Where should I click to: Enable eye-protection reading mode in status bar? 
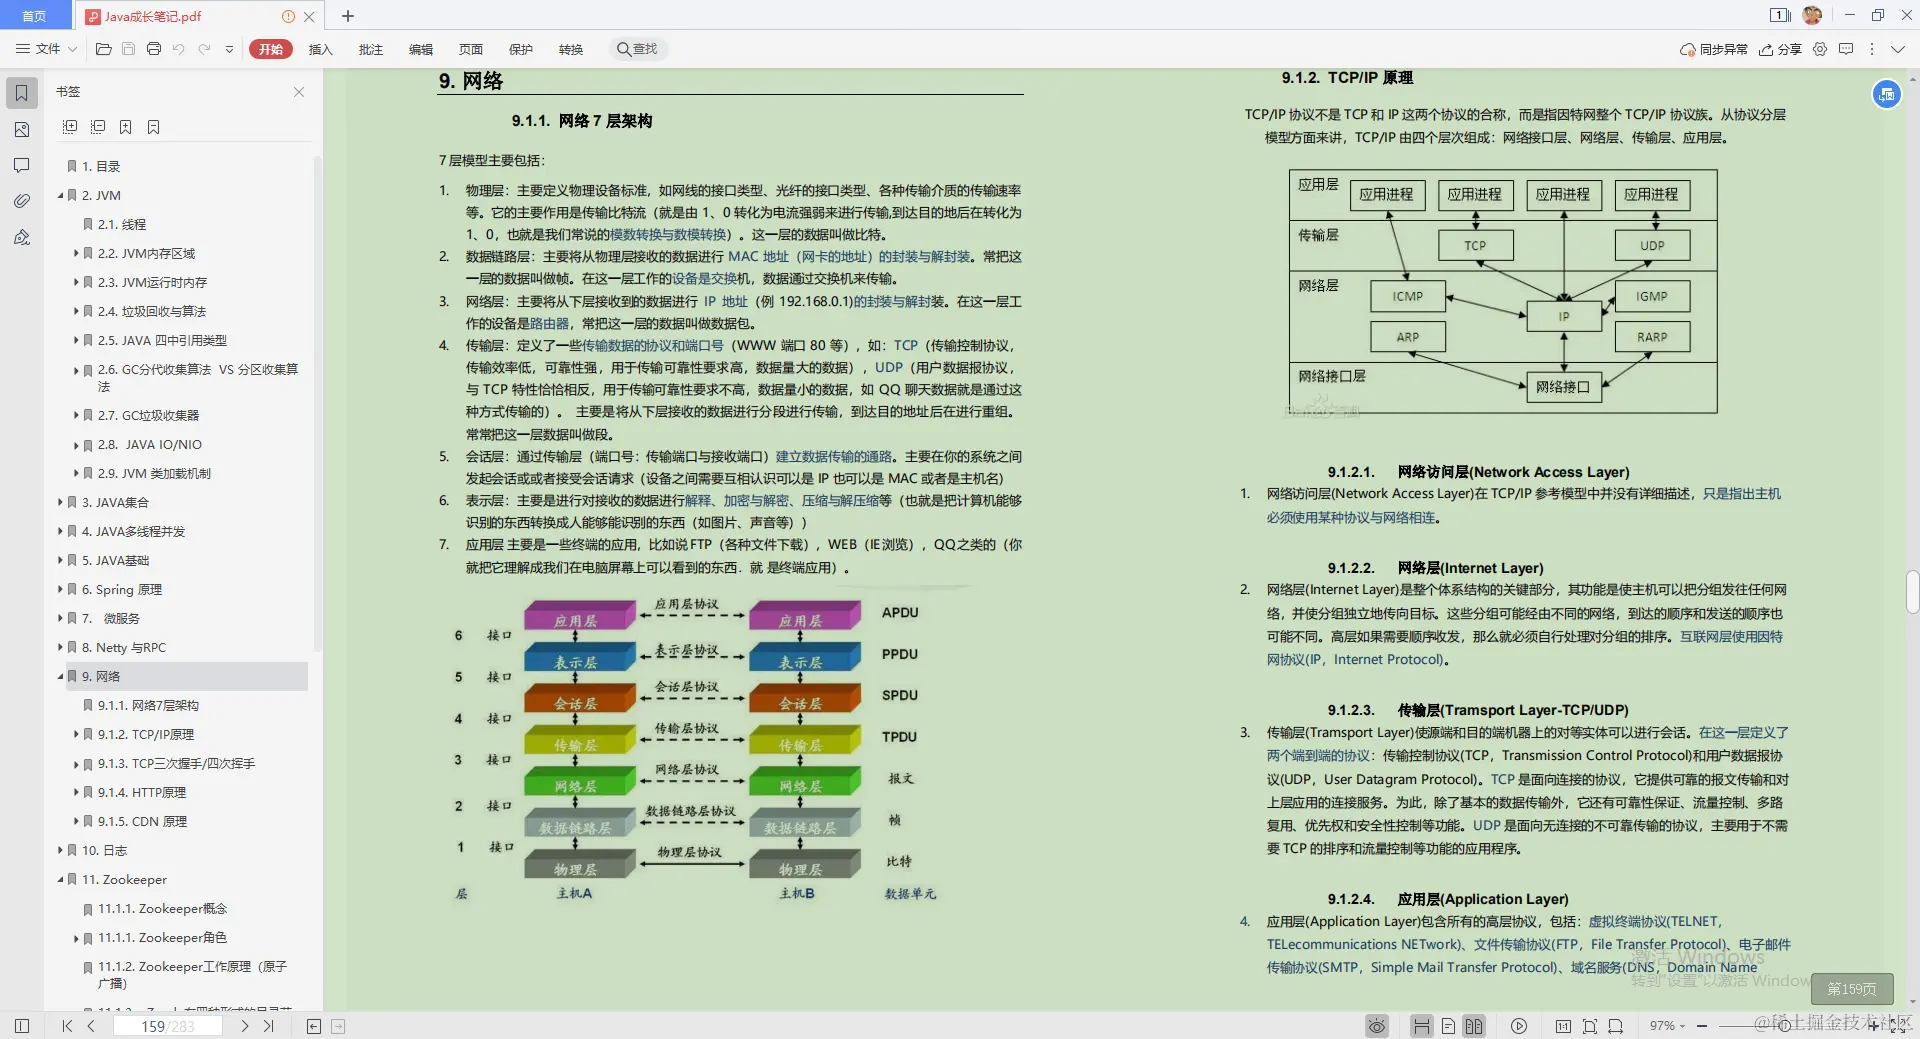click(x=1376, y=1026)
